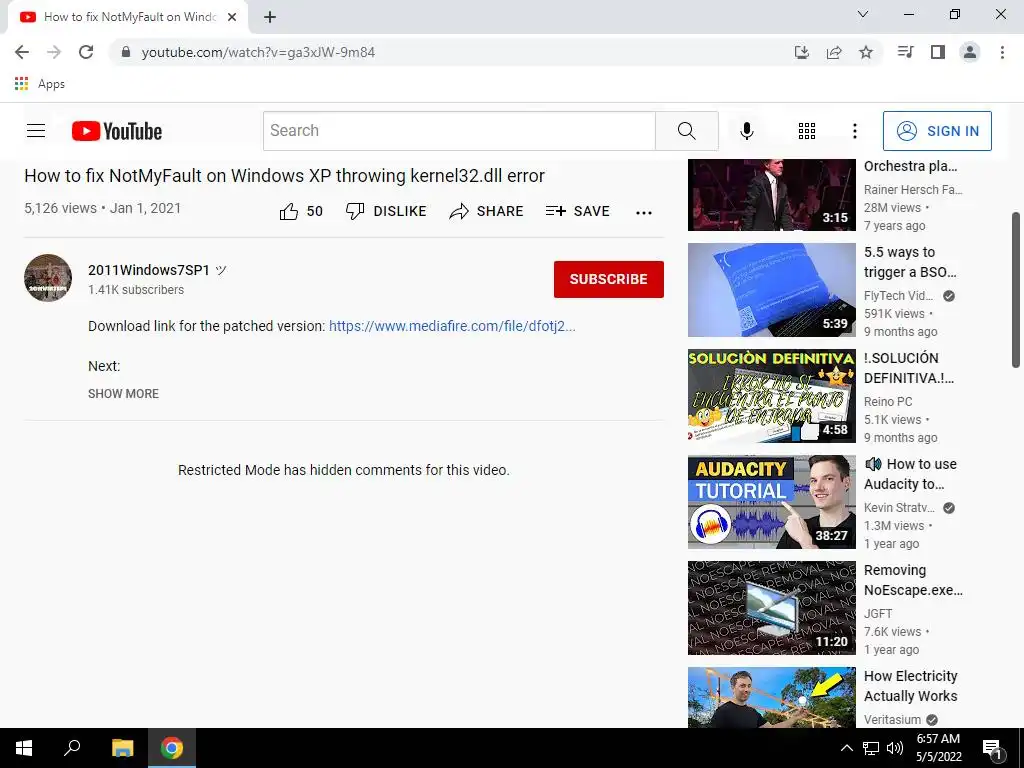This screenshot has width=1024, height=768.
Task: Open 'How to use Audacity to...' title
Action: point(910,474)
